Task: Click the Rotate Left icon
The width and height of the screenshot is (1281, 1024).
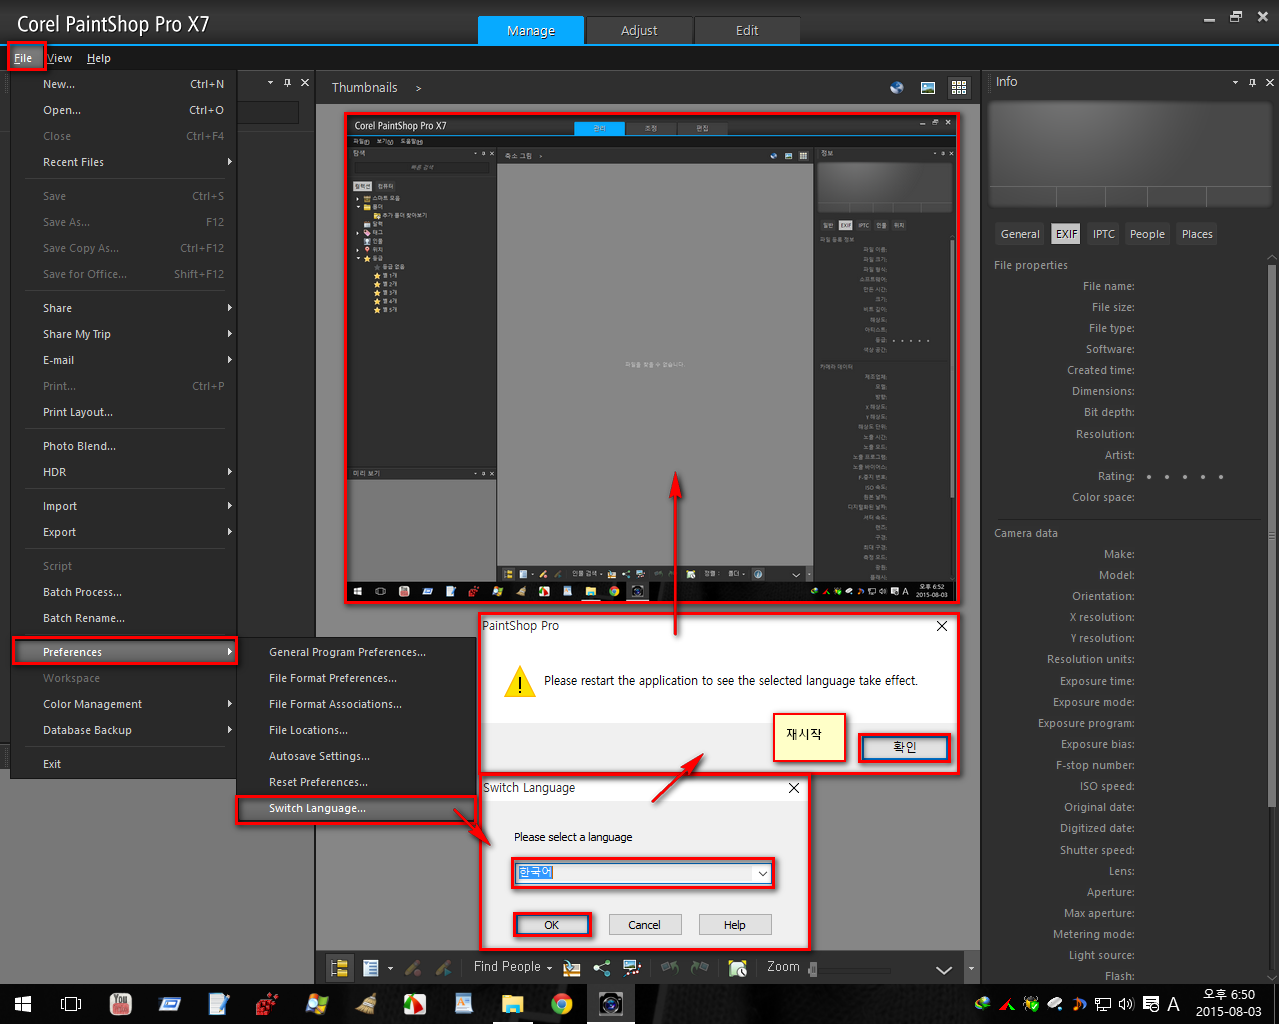Action: point(670,968)
